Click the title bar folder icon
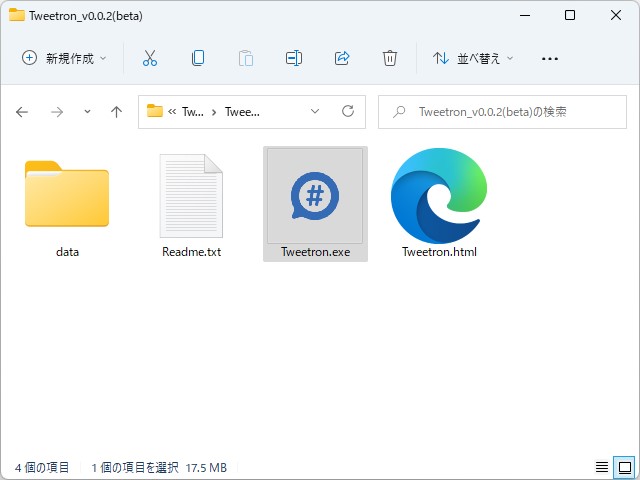This screenshot has width=640, height=480. [17, 15]
